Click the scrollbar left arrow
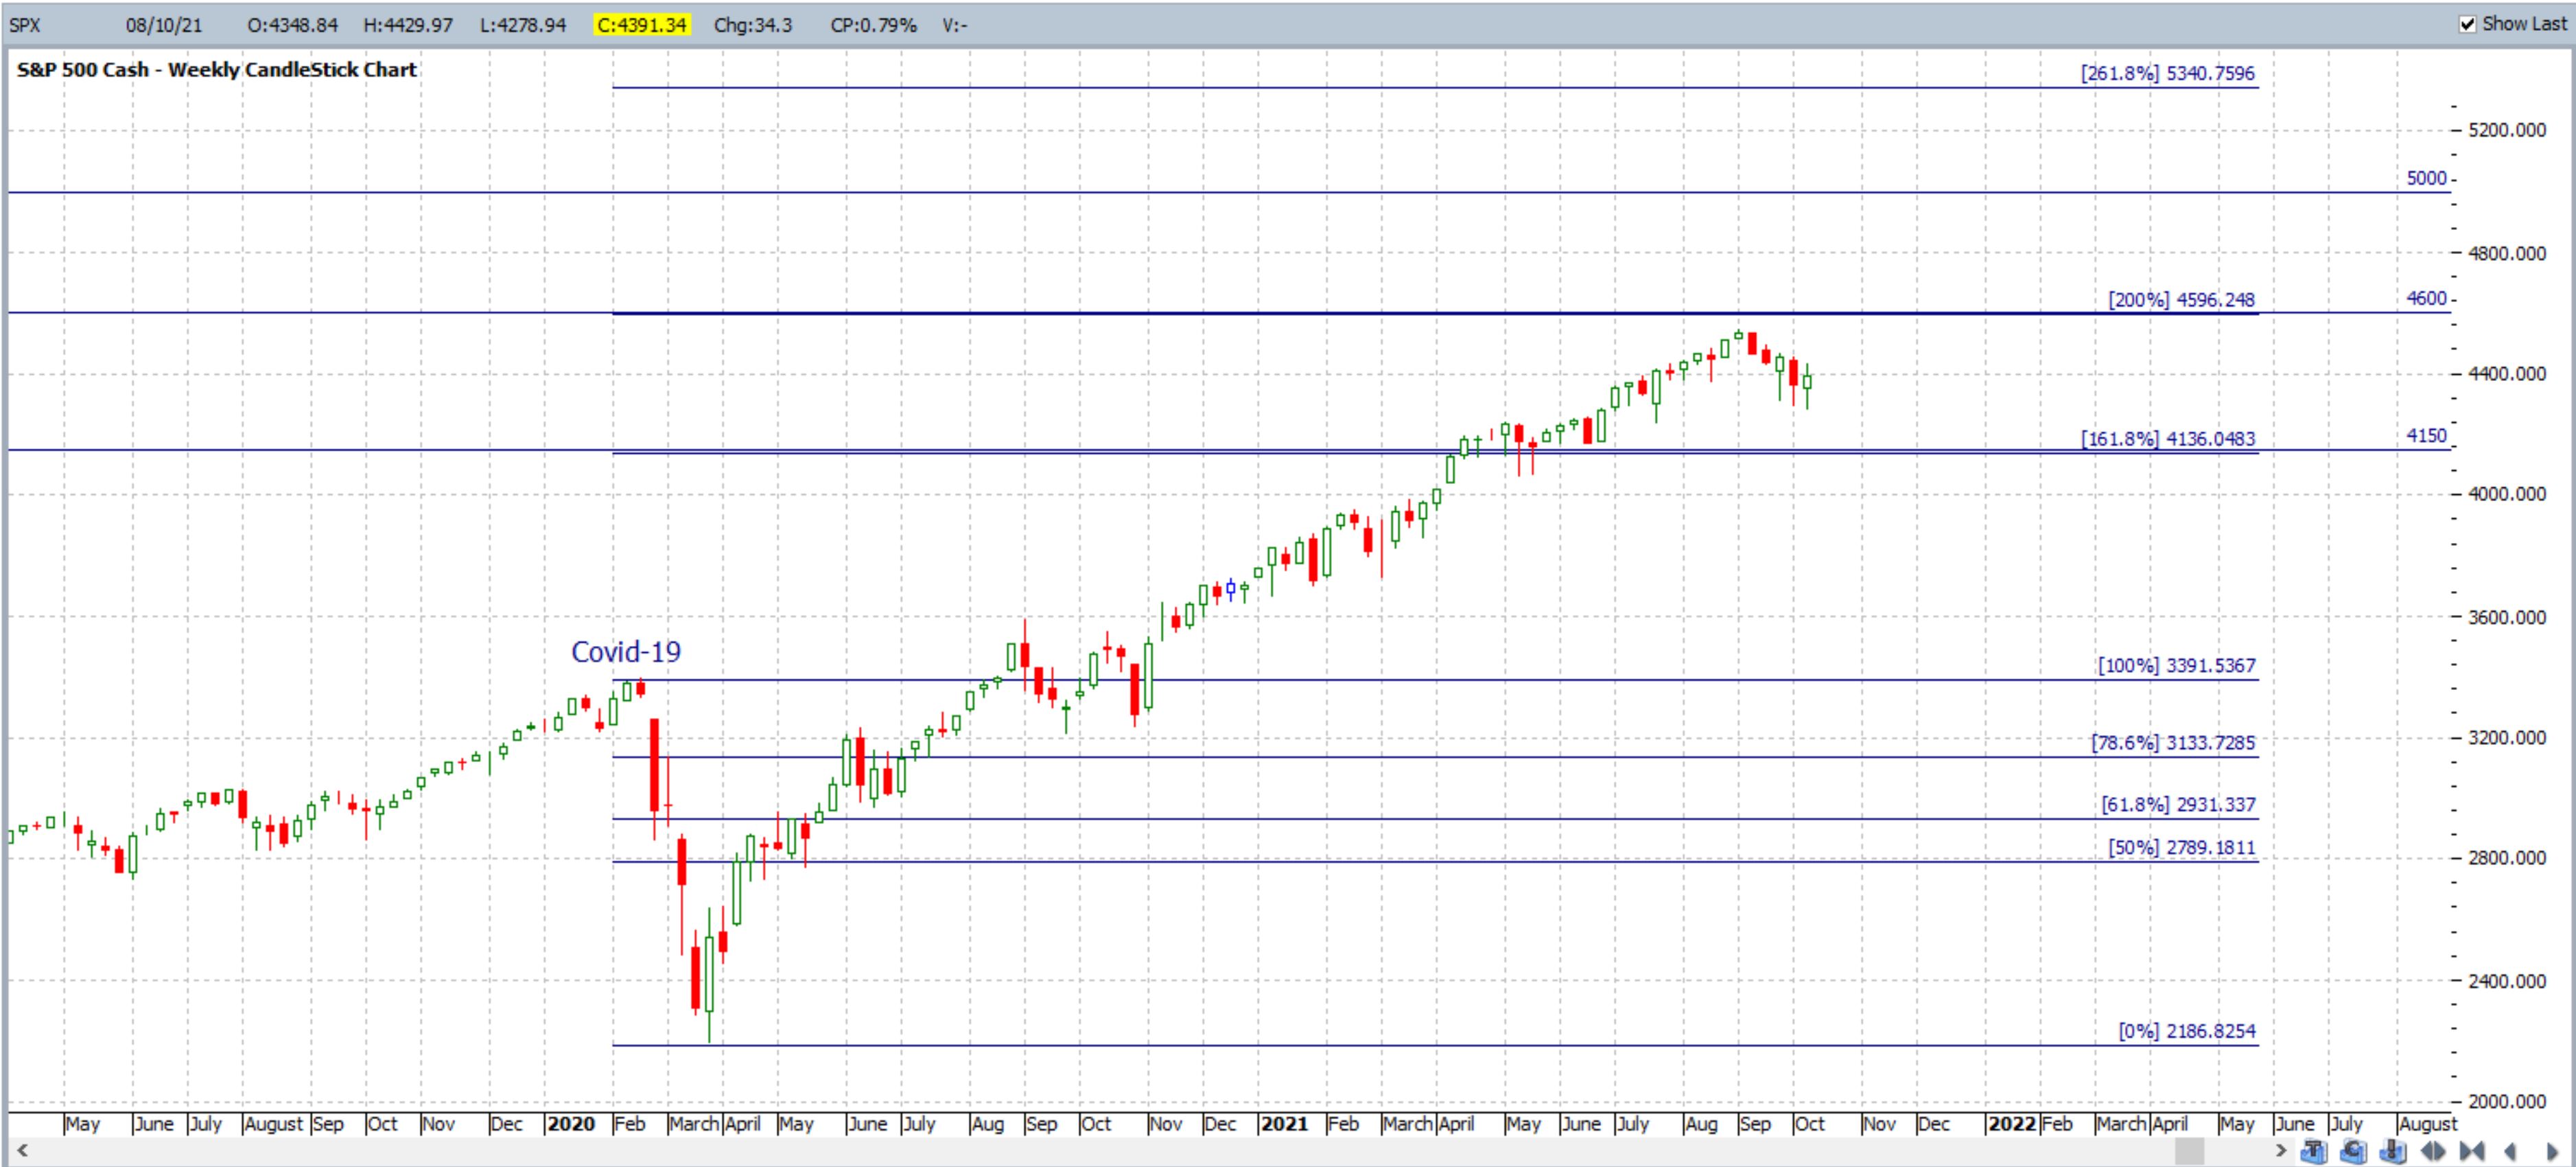Screen dimensions: 2576x1167 click(x=22, y=1150)
